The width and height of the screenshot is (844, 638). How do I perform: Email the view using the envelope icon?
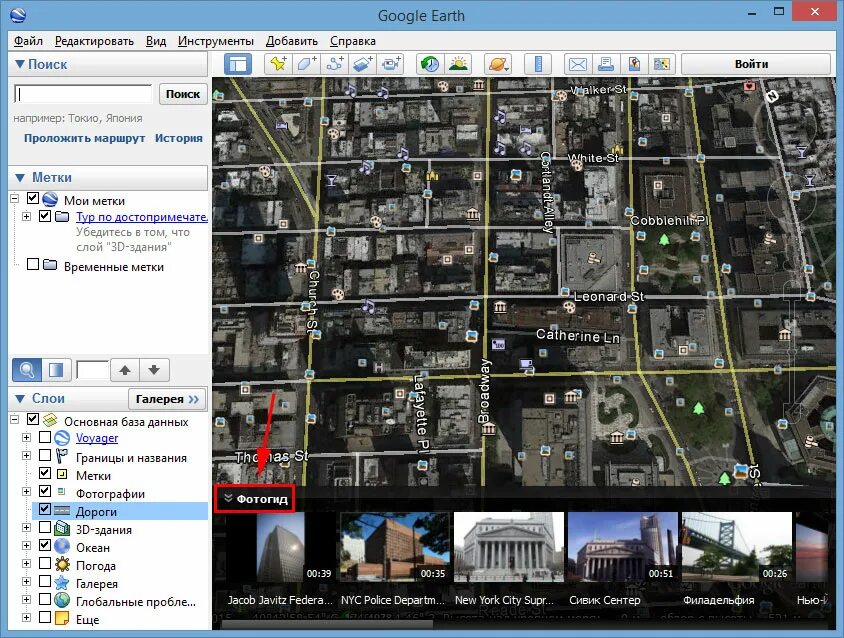pyautogui.click(x=578, y=64)
